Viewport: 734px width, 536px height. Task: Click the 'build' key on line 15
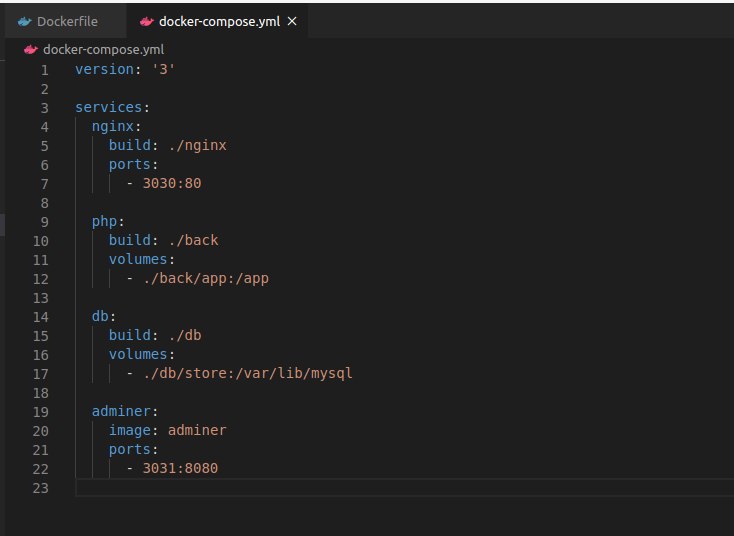pos(130,335)
